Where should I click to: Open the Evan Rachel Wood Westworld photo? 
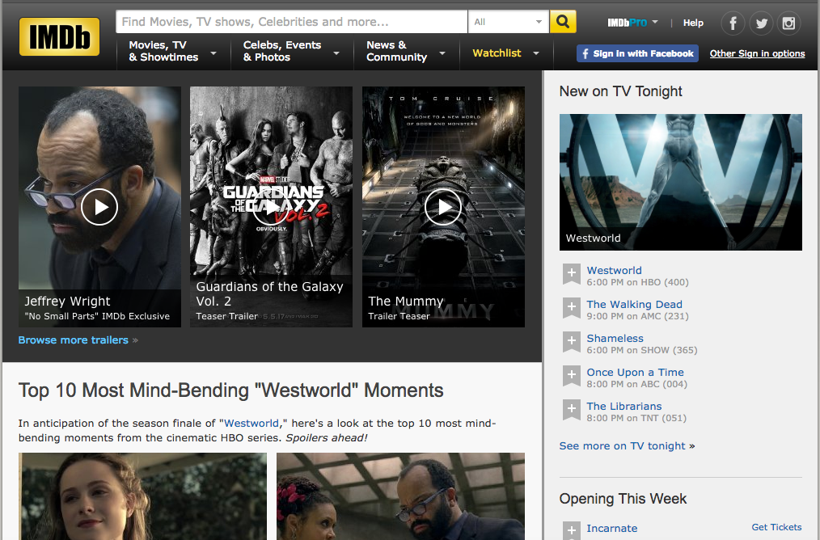(143, 496)
